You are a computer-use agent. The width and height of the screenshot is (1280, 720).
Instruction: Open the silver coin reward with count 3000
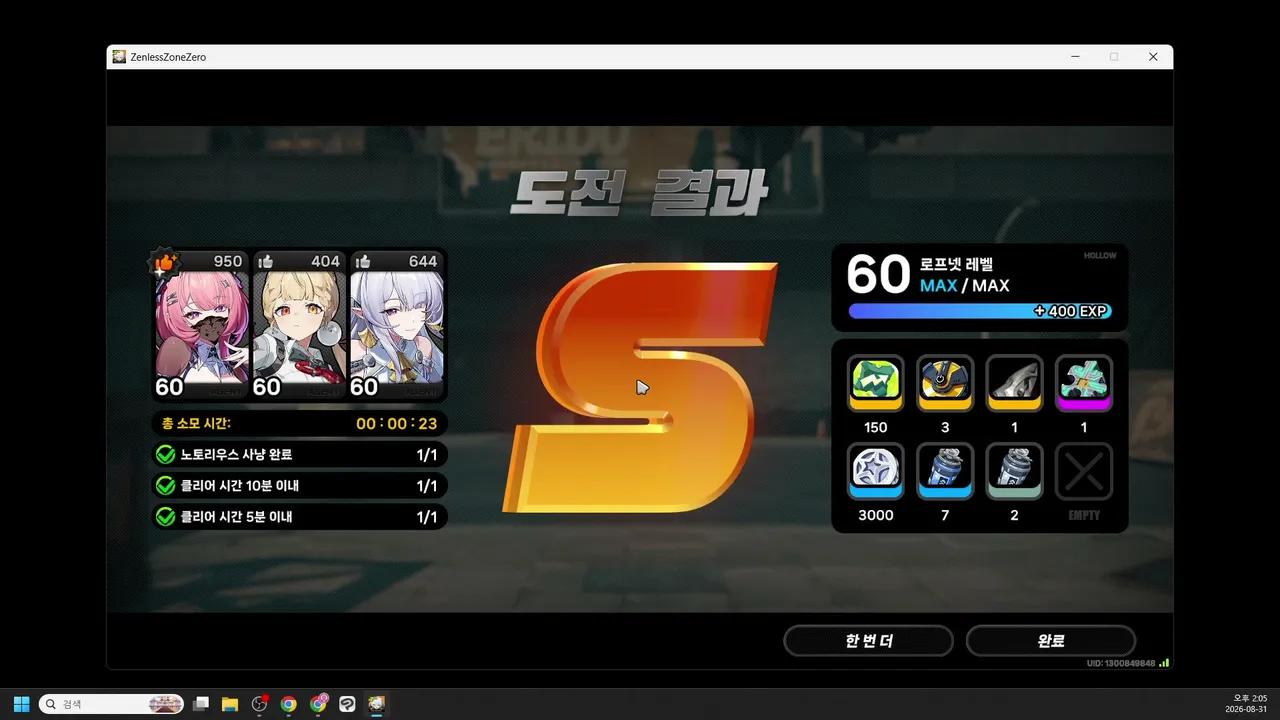click(x=876, y=471)
